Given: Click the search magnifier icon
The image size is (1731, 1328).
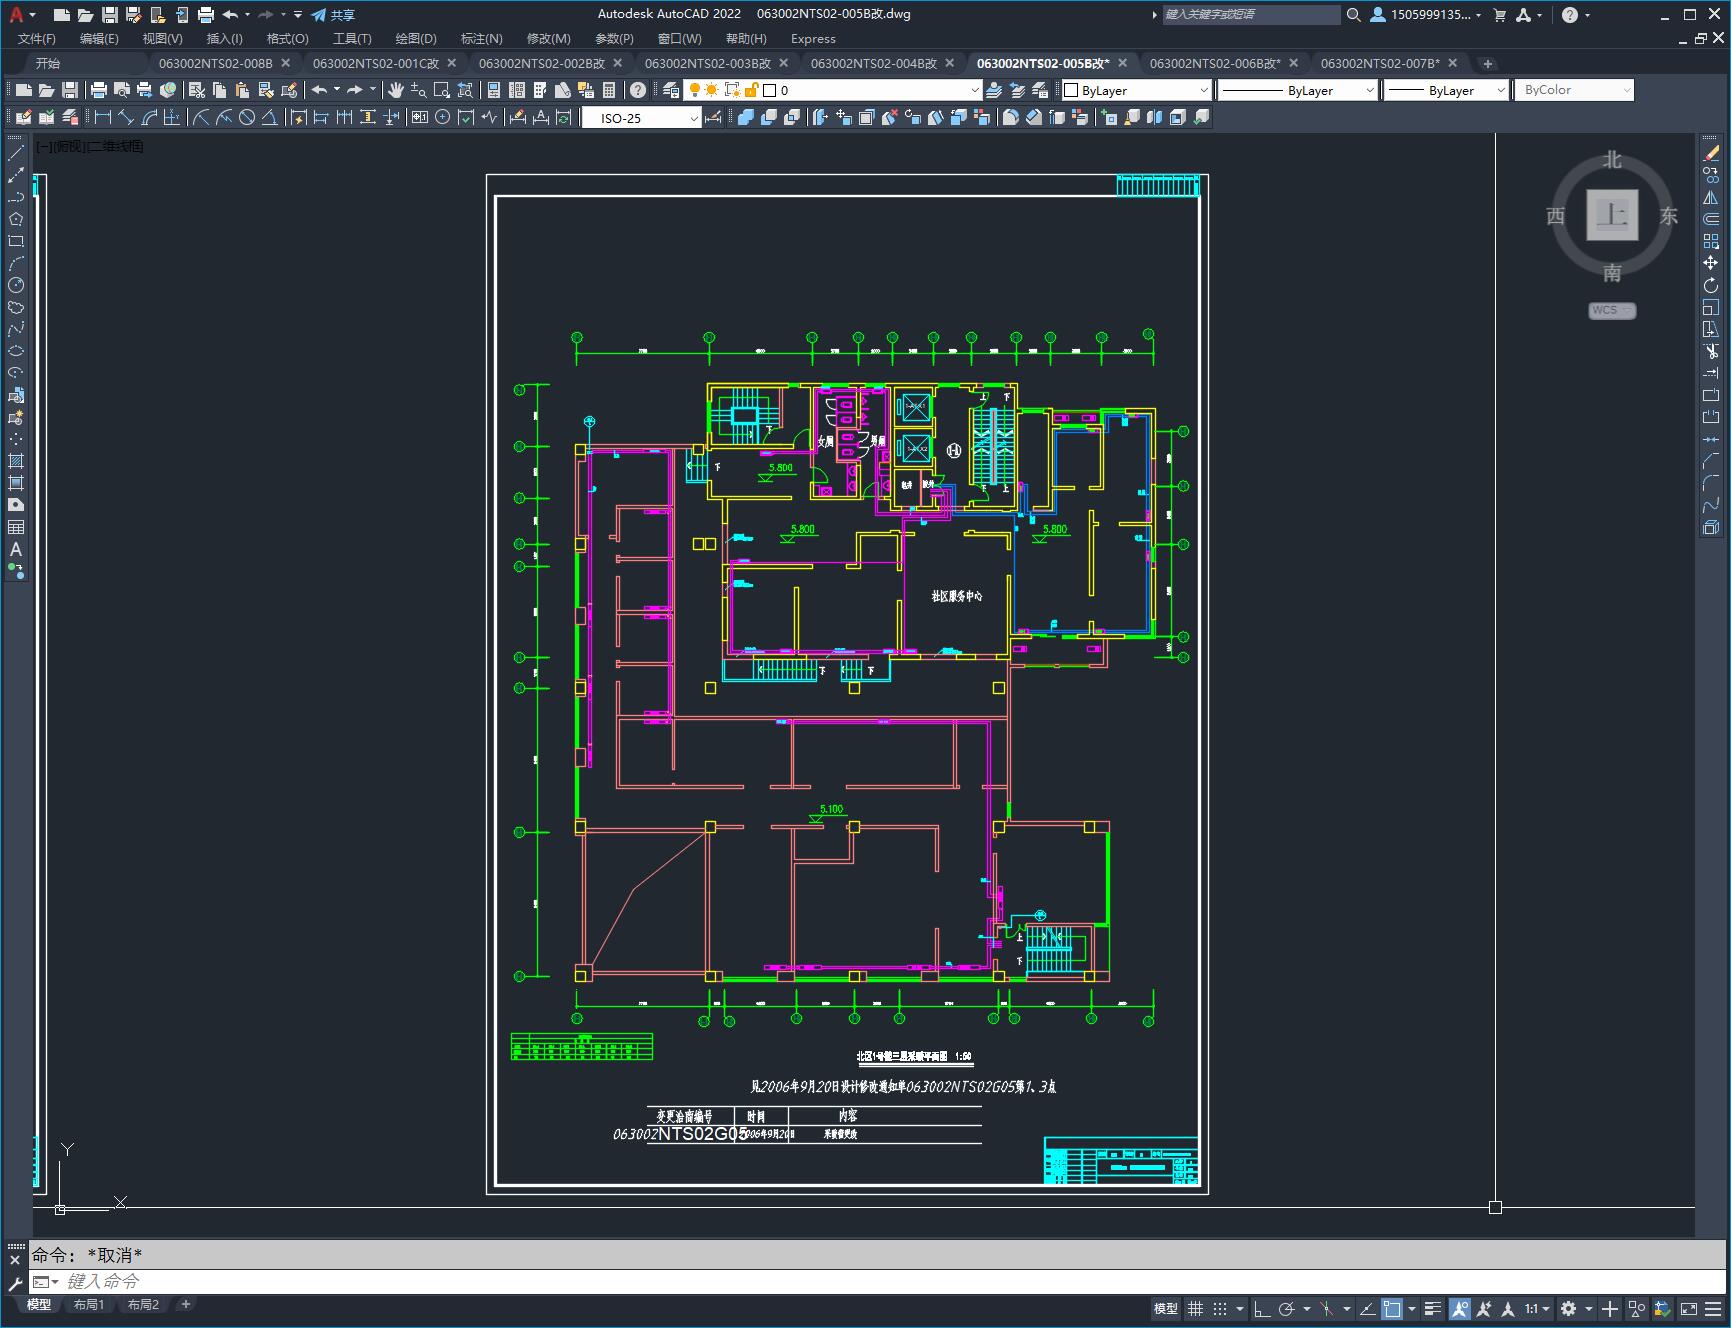Looking at the screenshot, I should pos(1354,15).
